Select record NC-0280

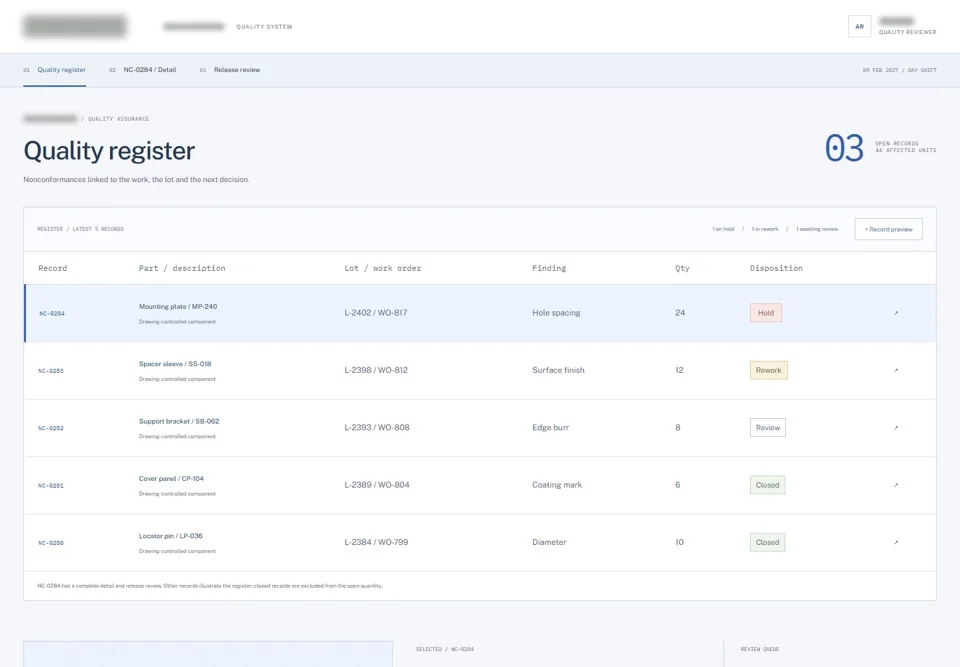point(51,543)
